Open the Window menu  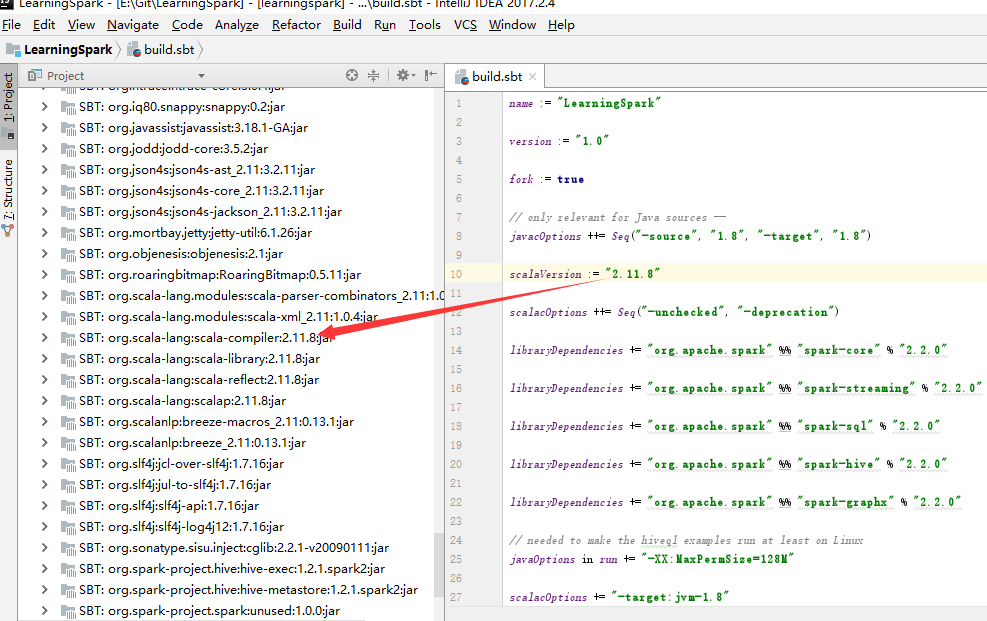[x=512, y=25]
